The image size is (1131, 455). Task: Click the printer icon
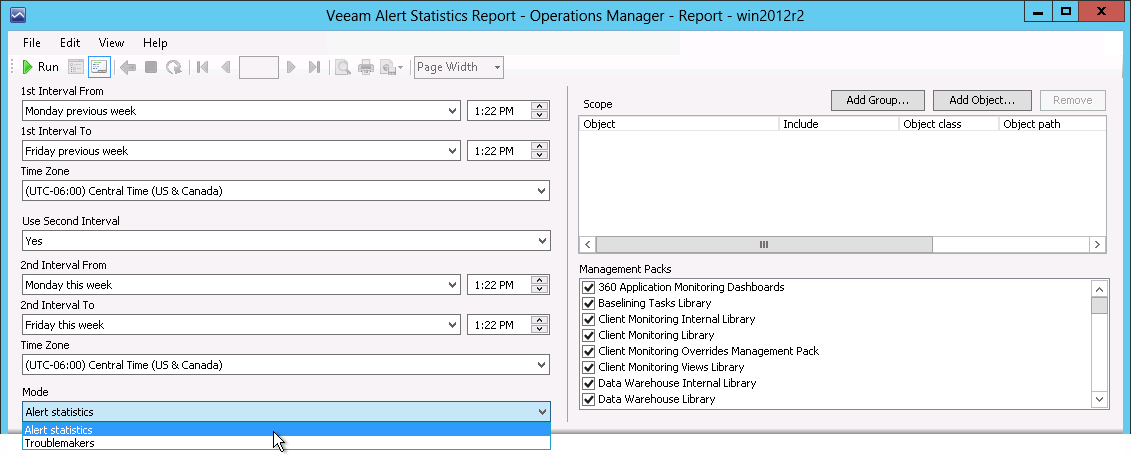(366, 67)
